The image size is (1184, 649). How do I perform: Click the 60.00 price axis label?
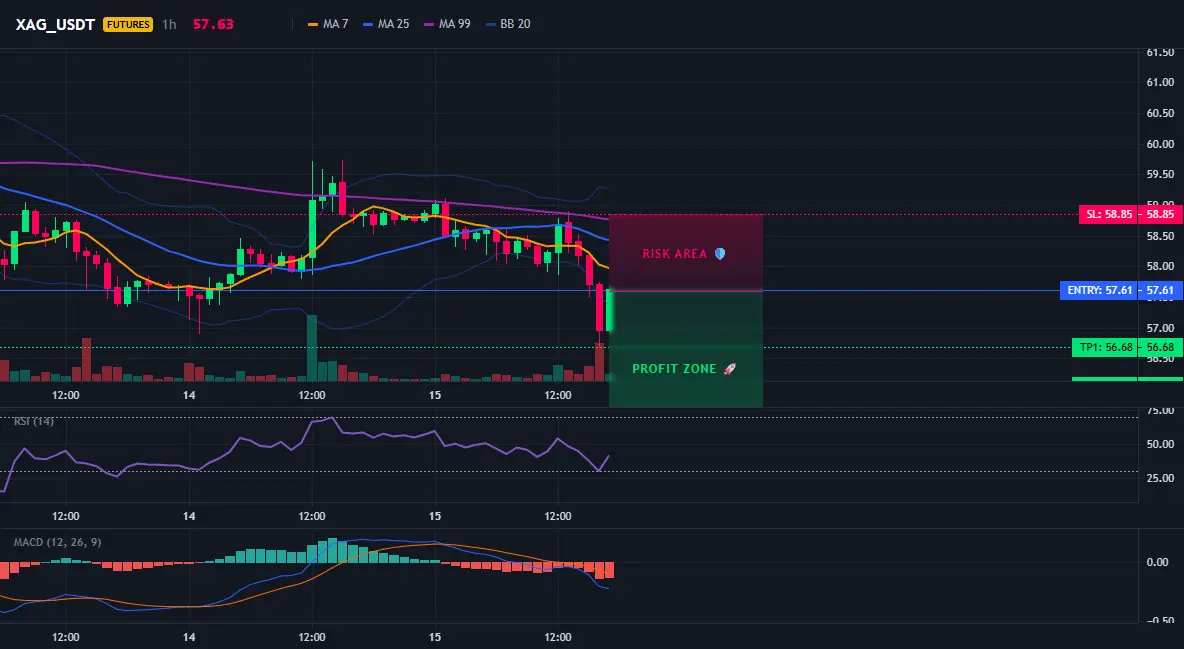point(1160,144)
